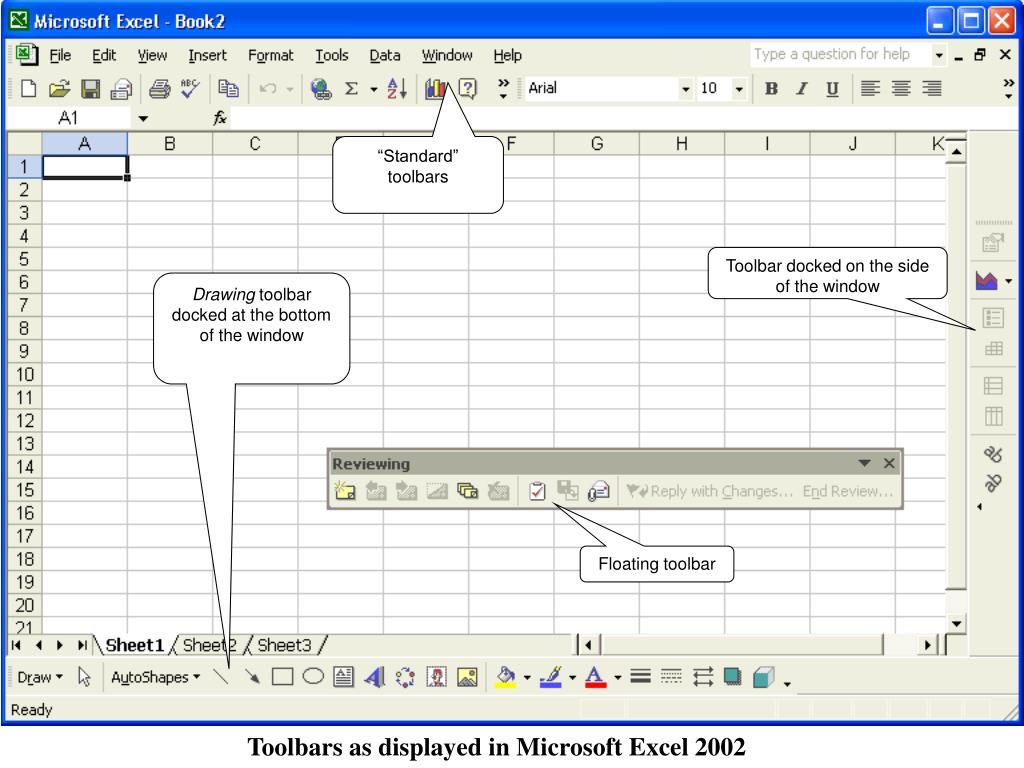The image size is (1024, 768).
Task: Expand Standard toolbar options chevron
Action: coord(503,88)
